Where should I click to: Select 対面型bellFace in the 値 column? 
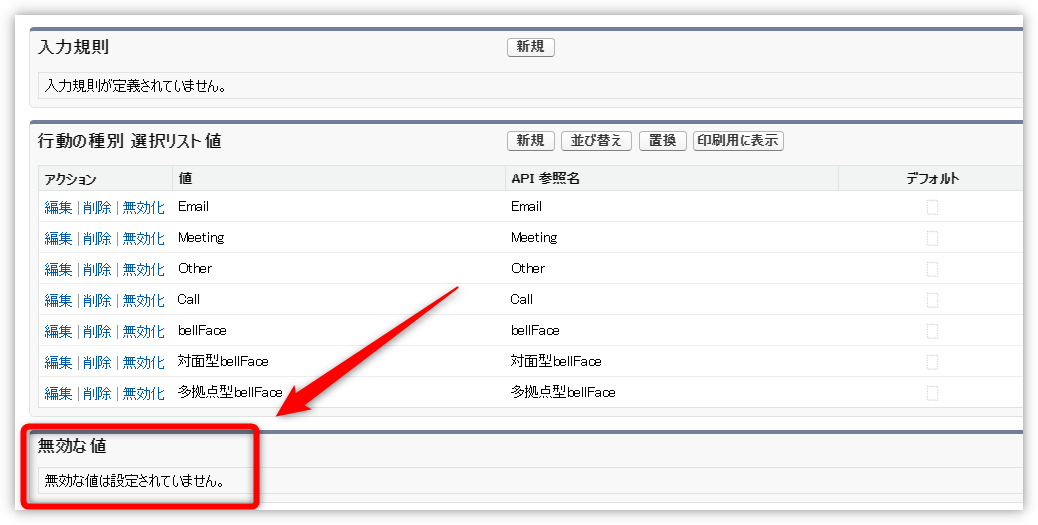[x=223, y=361]
